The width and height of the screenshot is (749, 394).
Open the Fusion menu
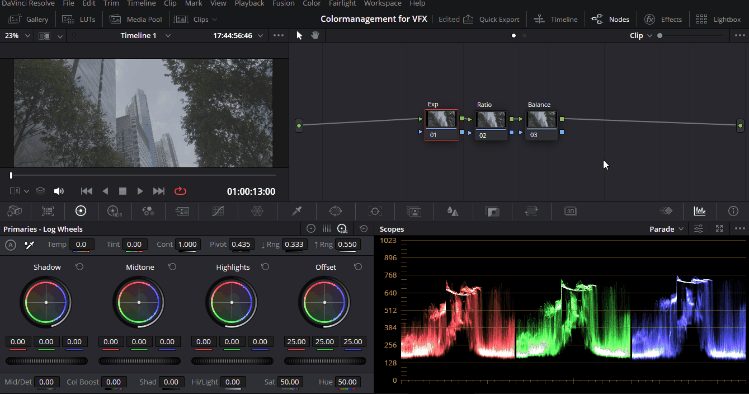283,3
